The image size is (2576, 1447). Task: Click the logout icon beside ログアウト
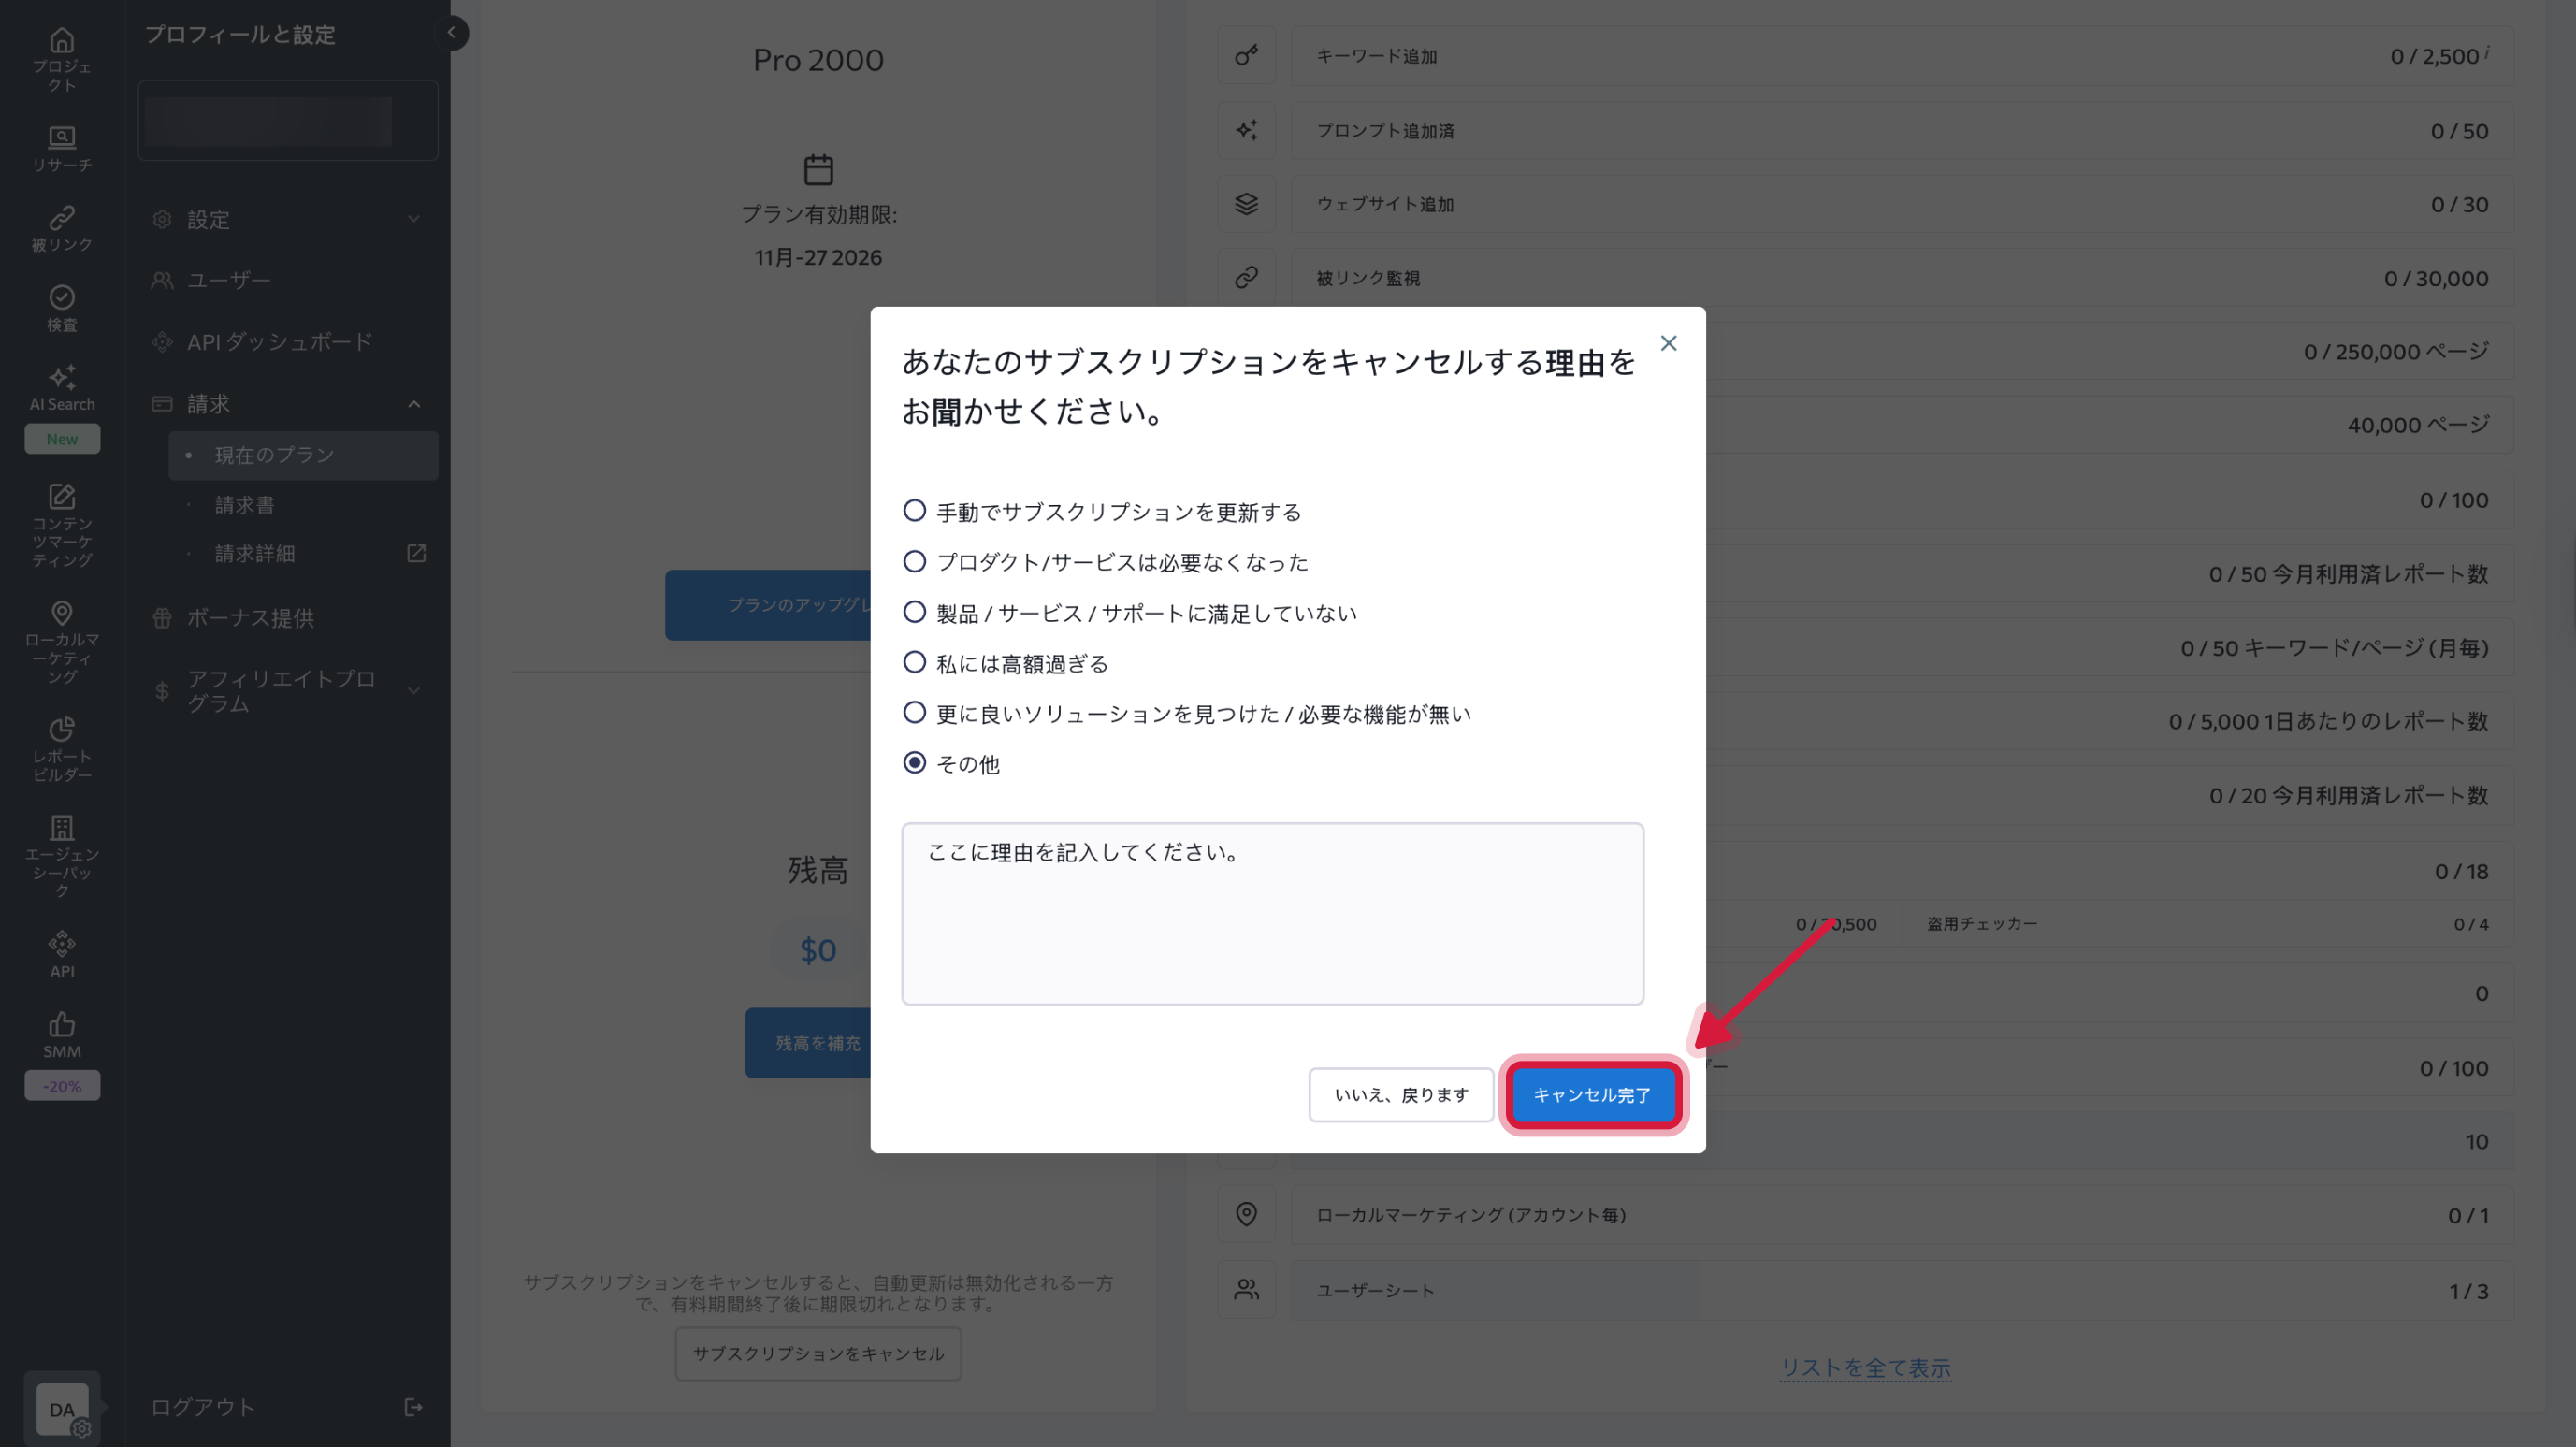pos(413,1407)
